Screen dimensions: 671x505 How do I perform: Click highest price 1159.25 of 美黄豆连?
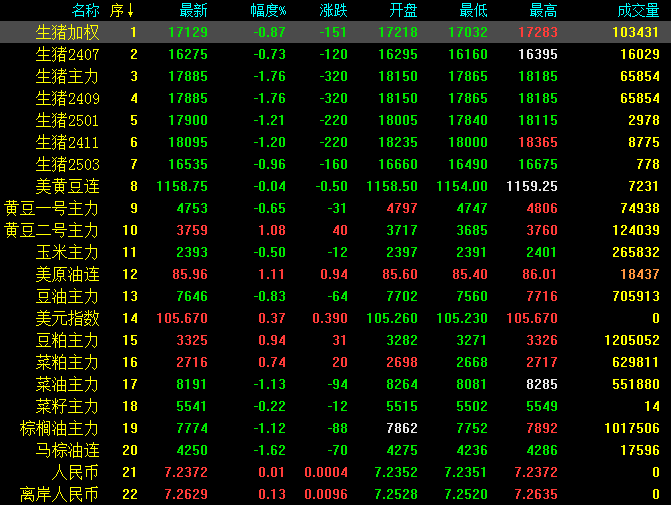pyautogui.click(x=532, y=186)
